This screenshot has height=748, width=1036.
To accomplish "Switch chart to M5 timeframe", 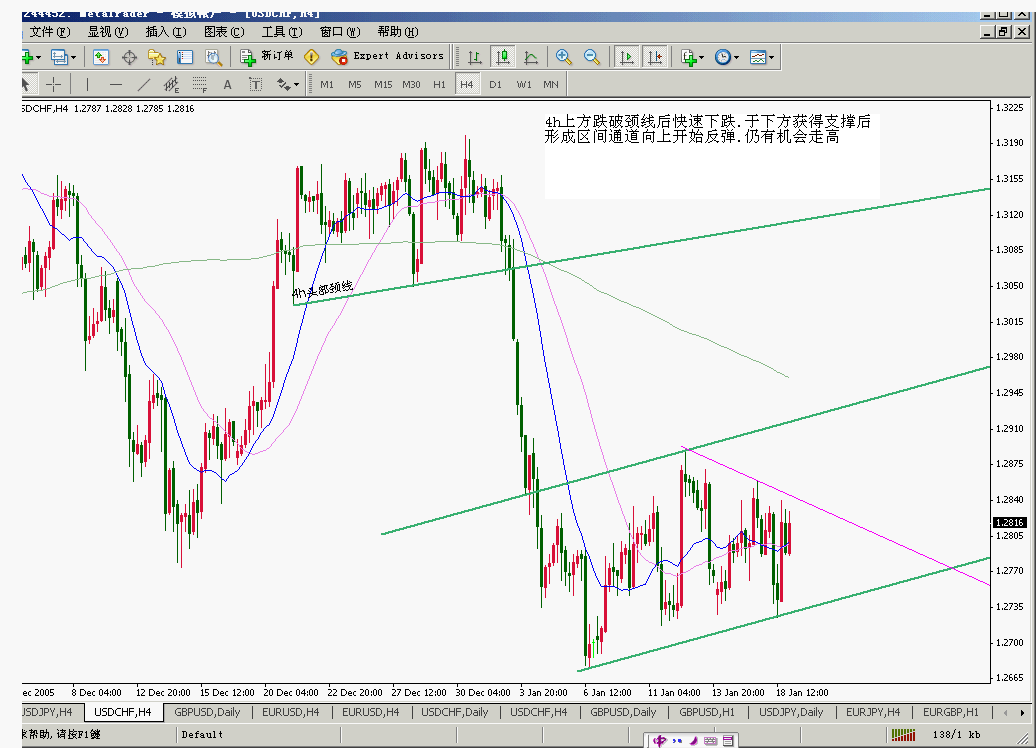I will pos(355,85).
